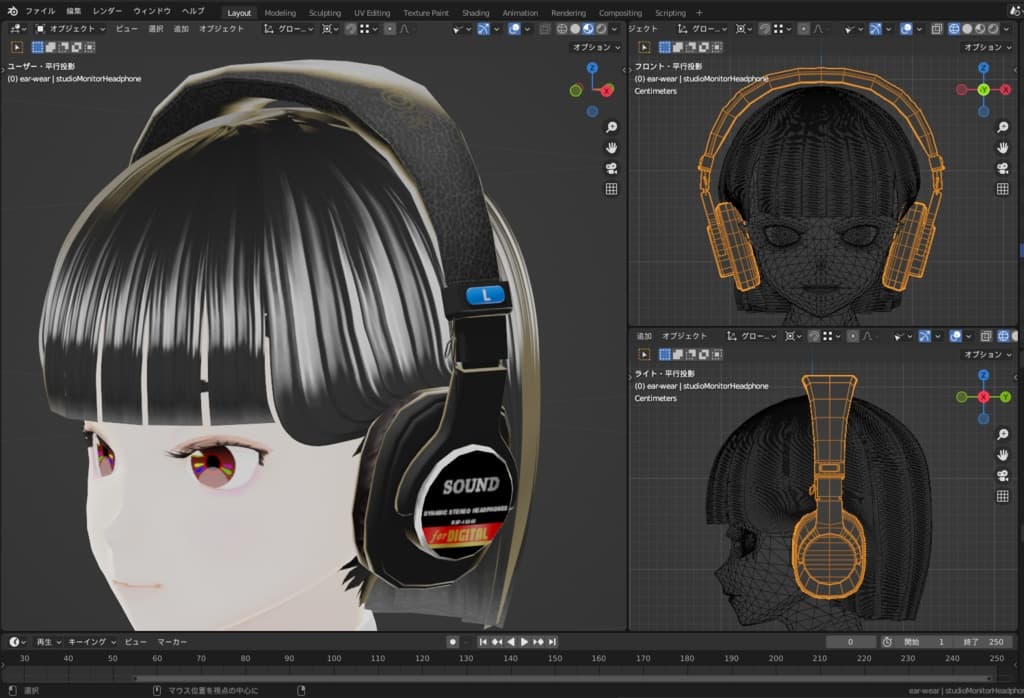
Task: Toggle proportional editing in main viewport header
Action: click(x=389, y=29)
